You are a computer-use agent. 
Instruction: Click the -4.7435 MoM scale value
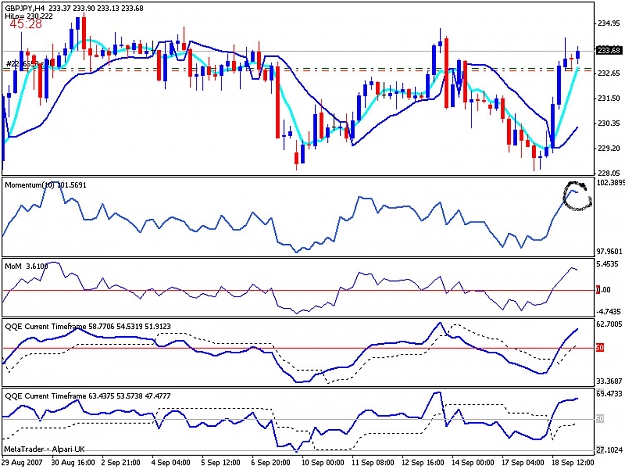click(609, 312)
